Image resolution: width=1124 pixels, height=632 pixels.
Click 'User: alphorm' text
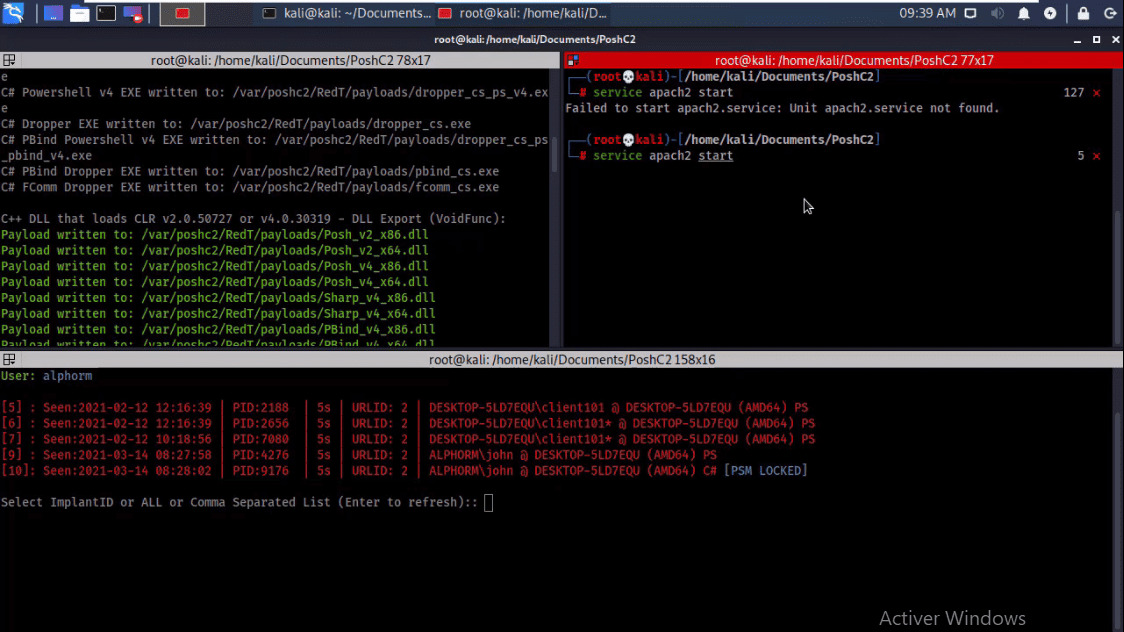coord(47,376)
